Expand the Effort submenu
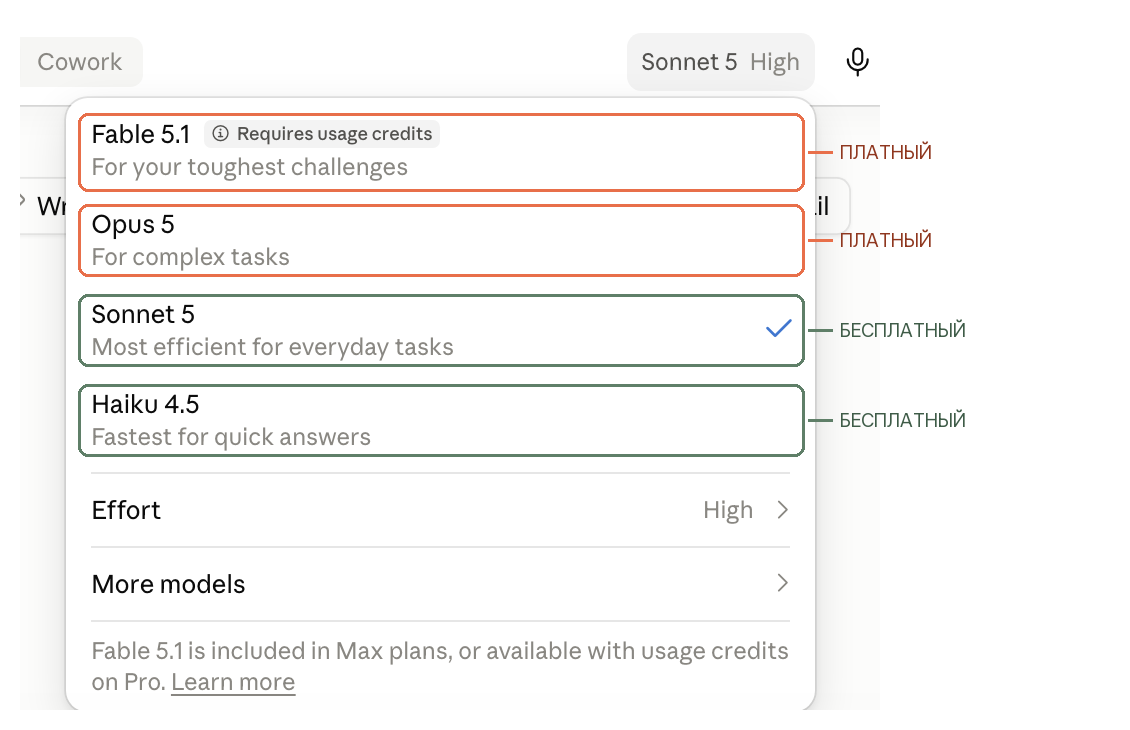The image size is (1130, 730). coord(440,510)
